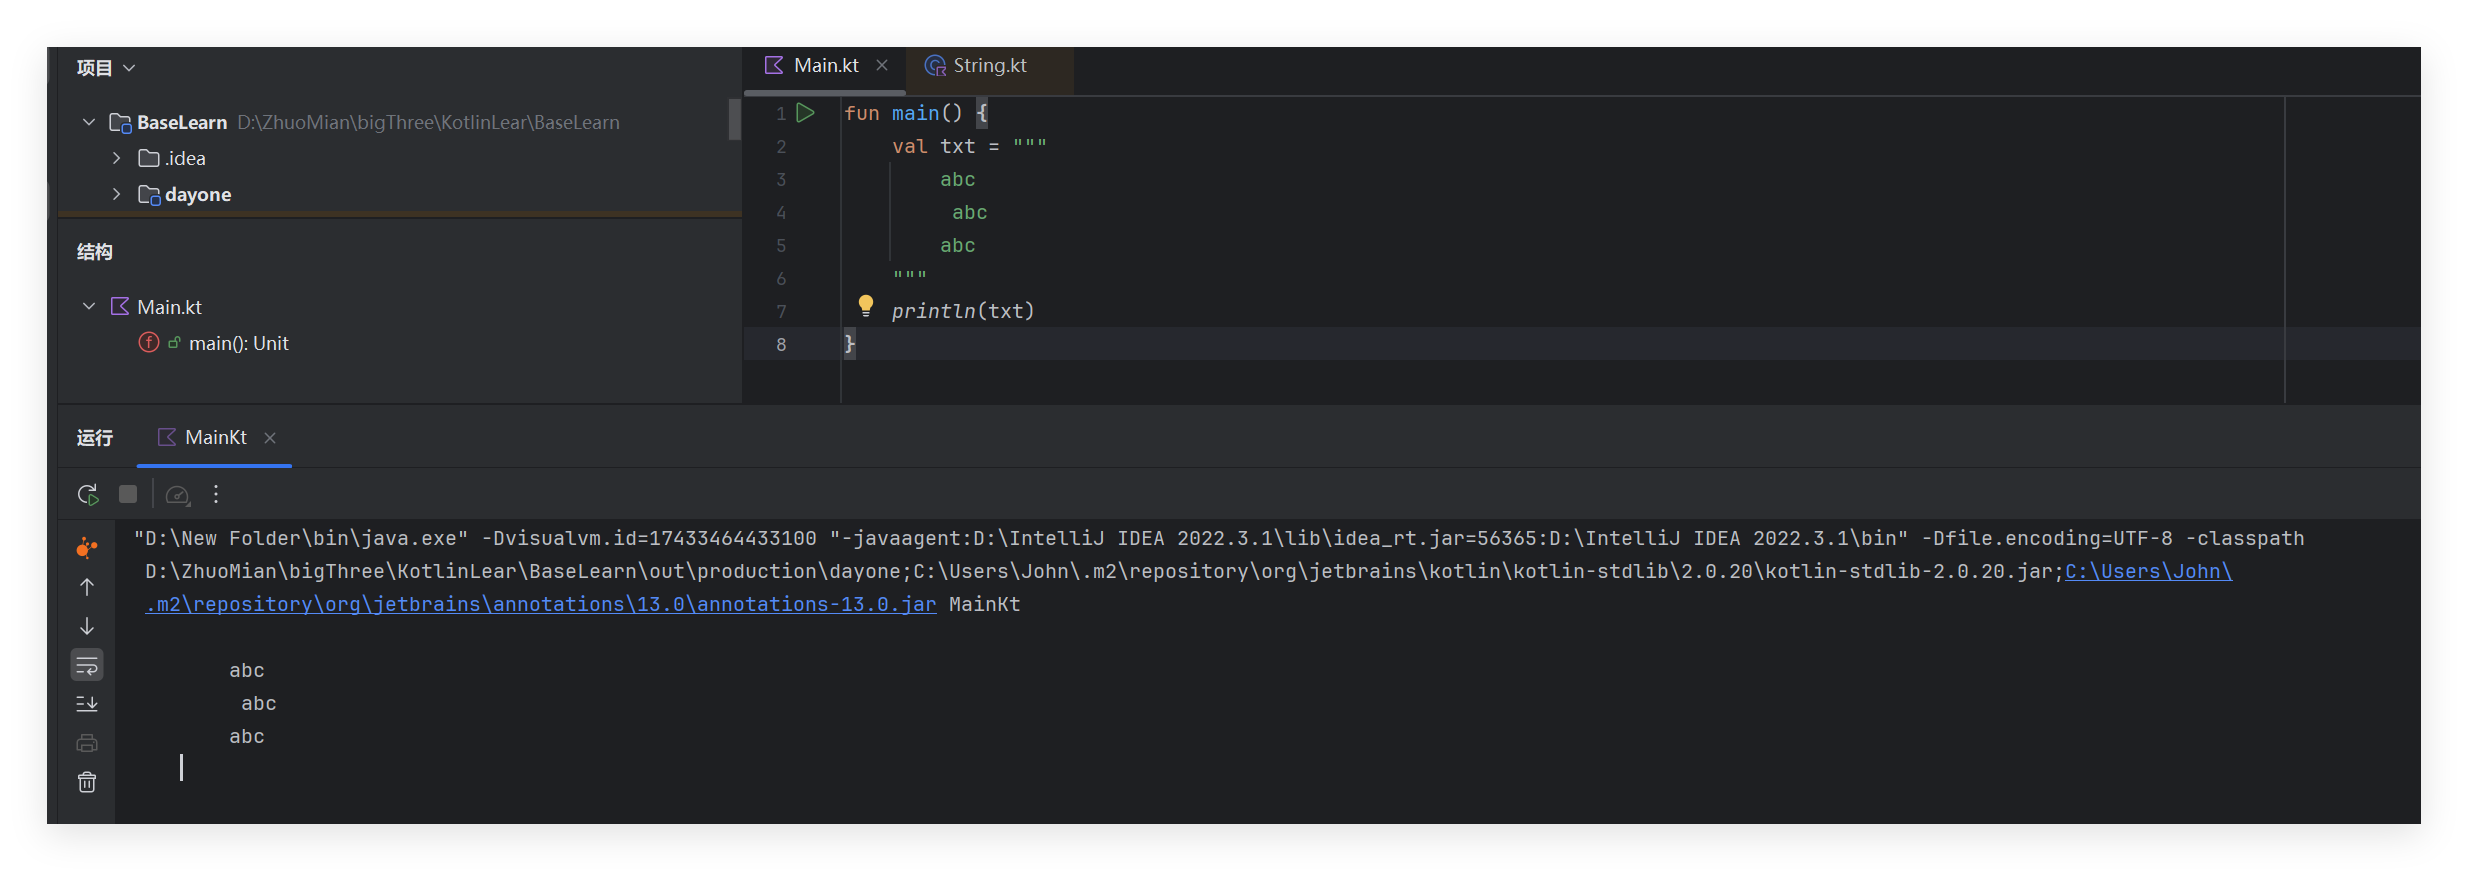Viewport: 2468px width, 871px height.
Task: Click the Kotlin file icon on Main.kt tab
Action: (x=774, y=65)
